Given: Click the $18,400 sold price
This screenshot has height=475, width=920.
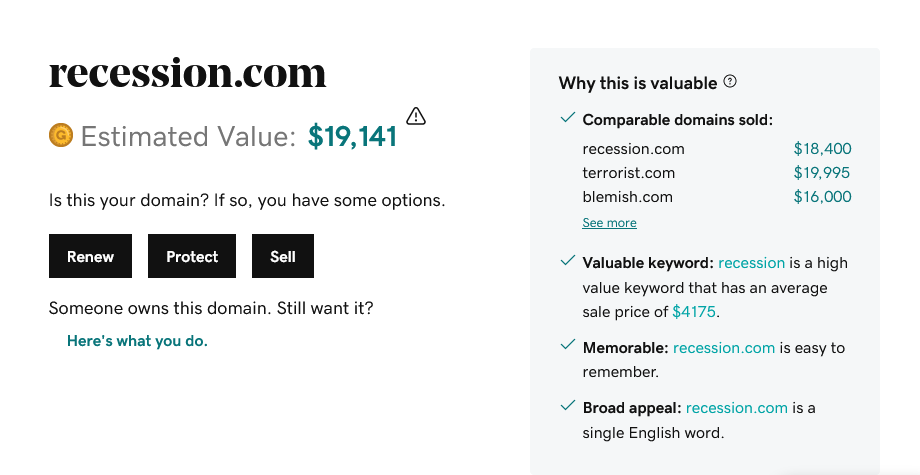Looking at the screenshot, I should click(x=823, y=149).
